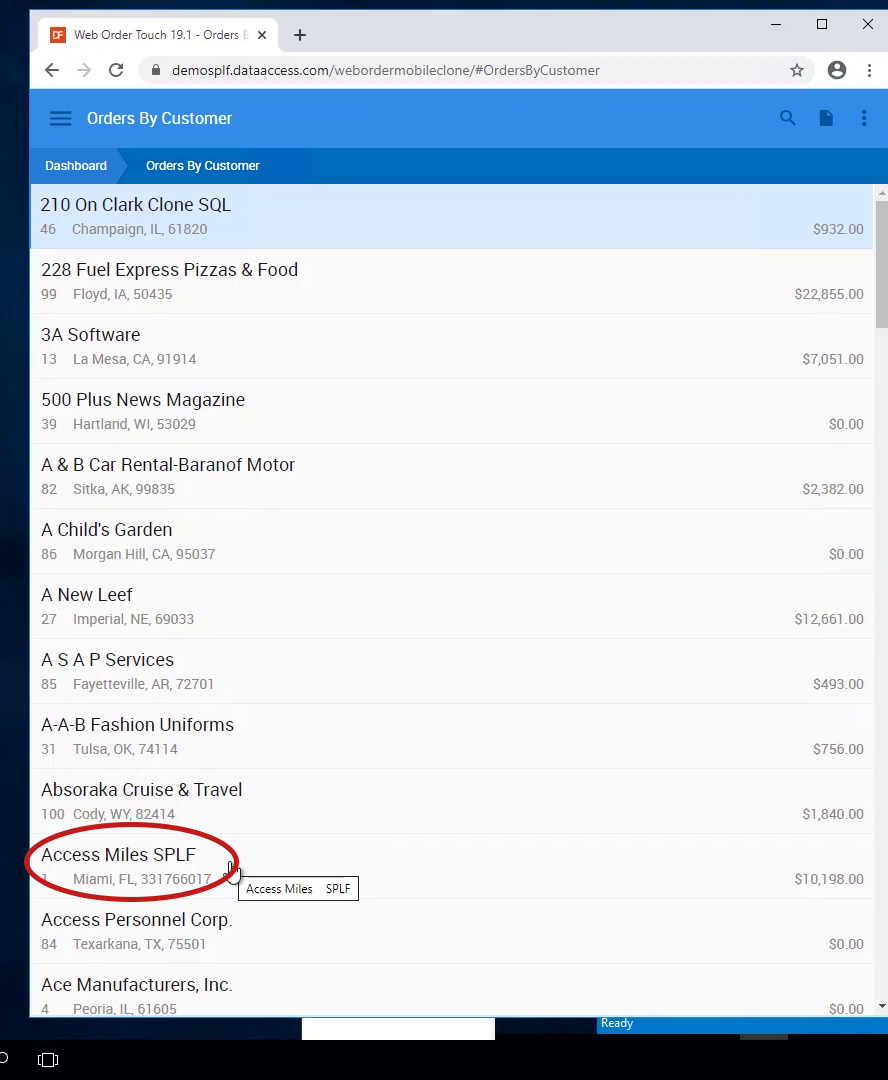Open Chrome's three-dot menu

point(869,70)
